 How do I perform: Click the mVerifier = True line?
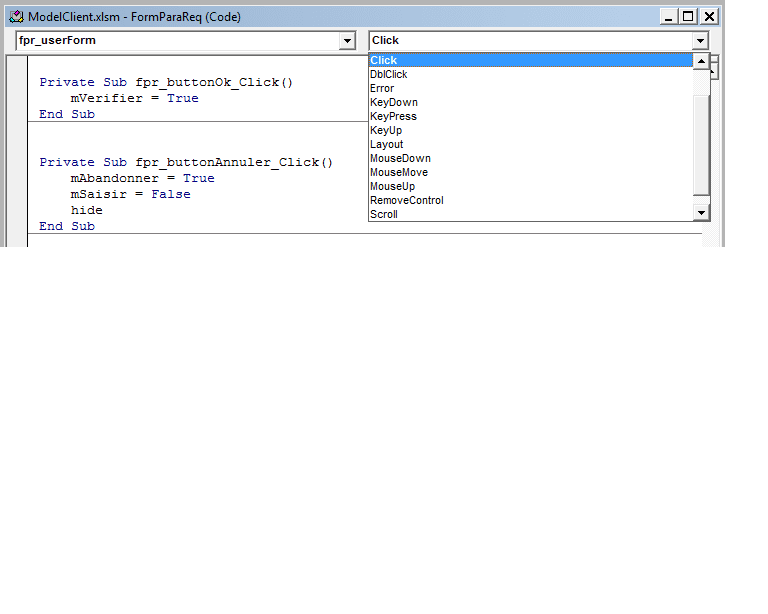coord(135,98)
